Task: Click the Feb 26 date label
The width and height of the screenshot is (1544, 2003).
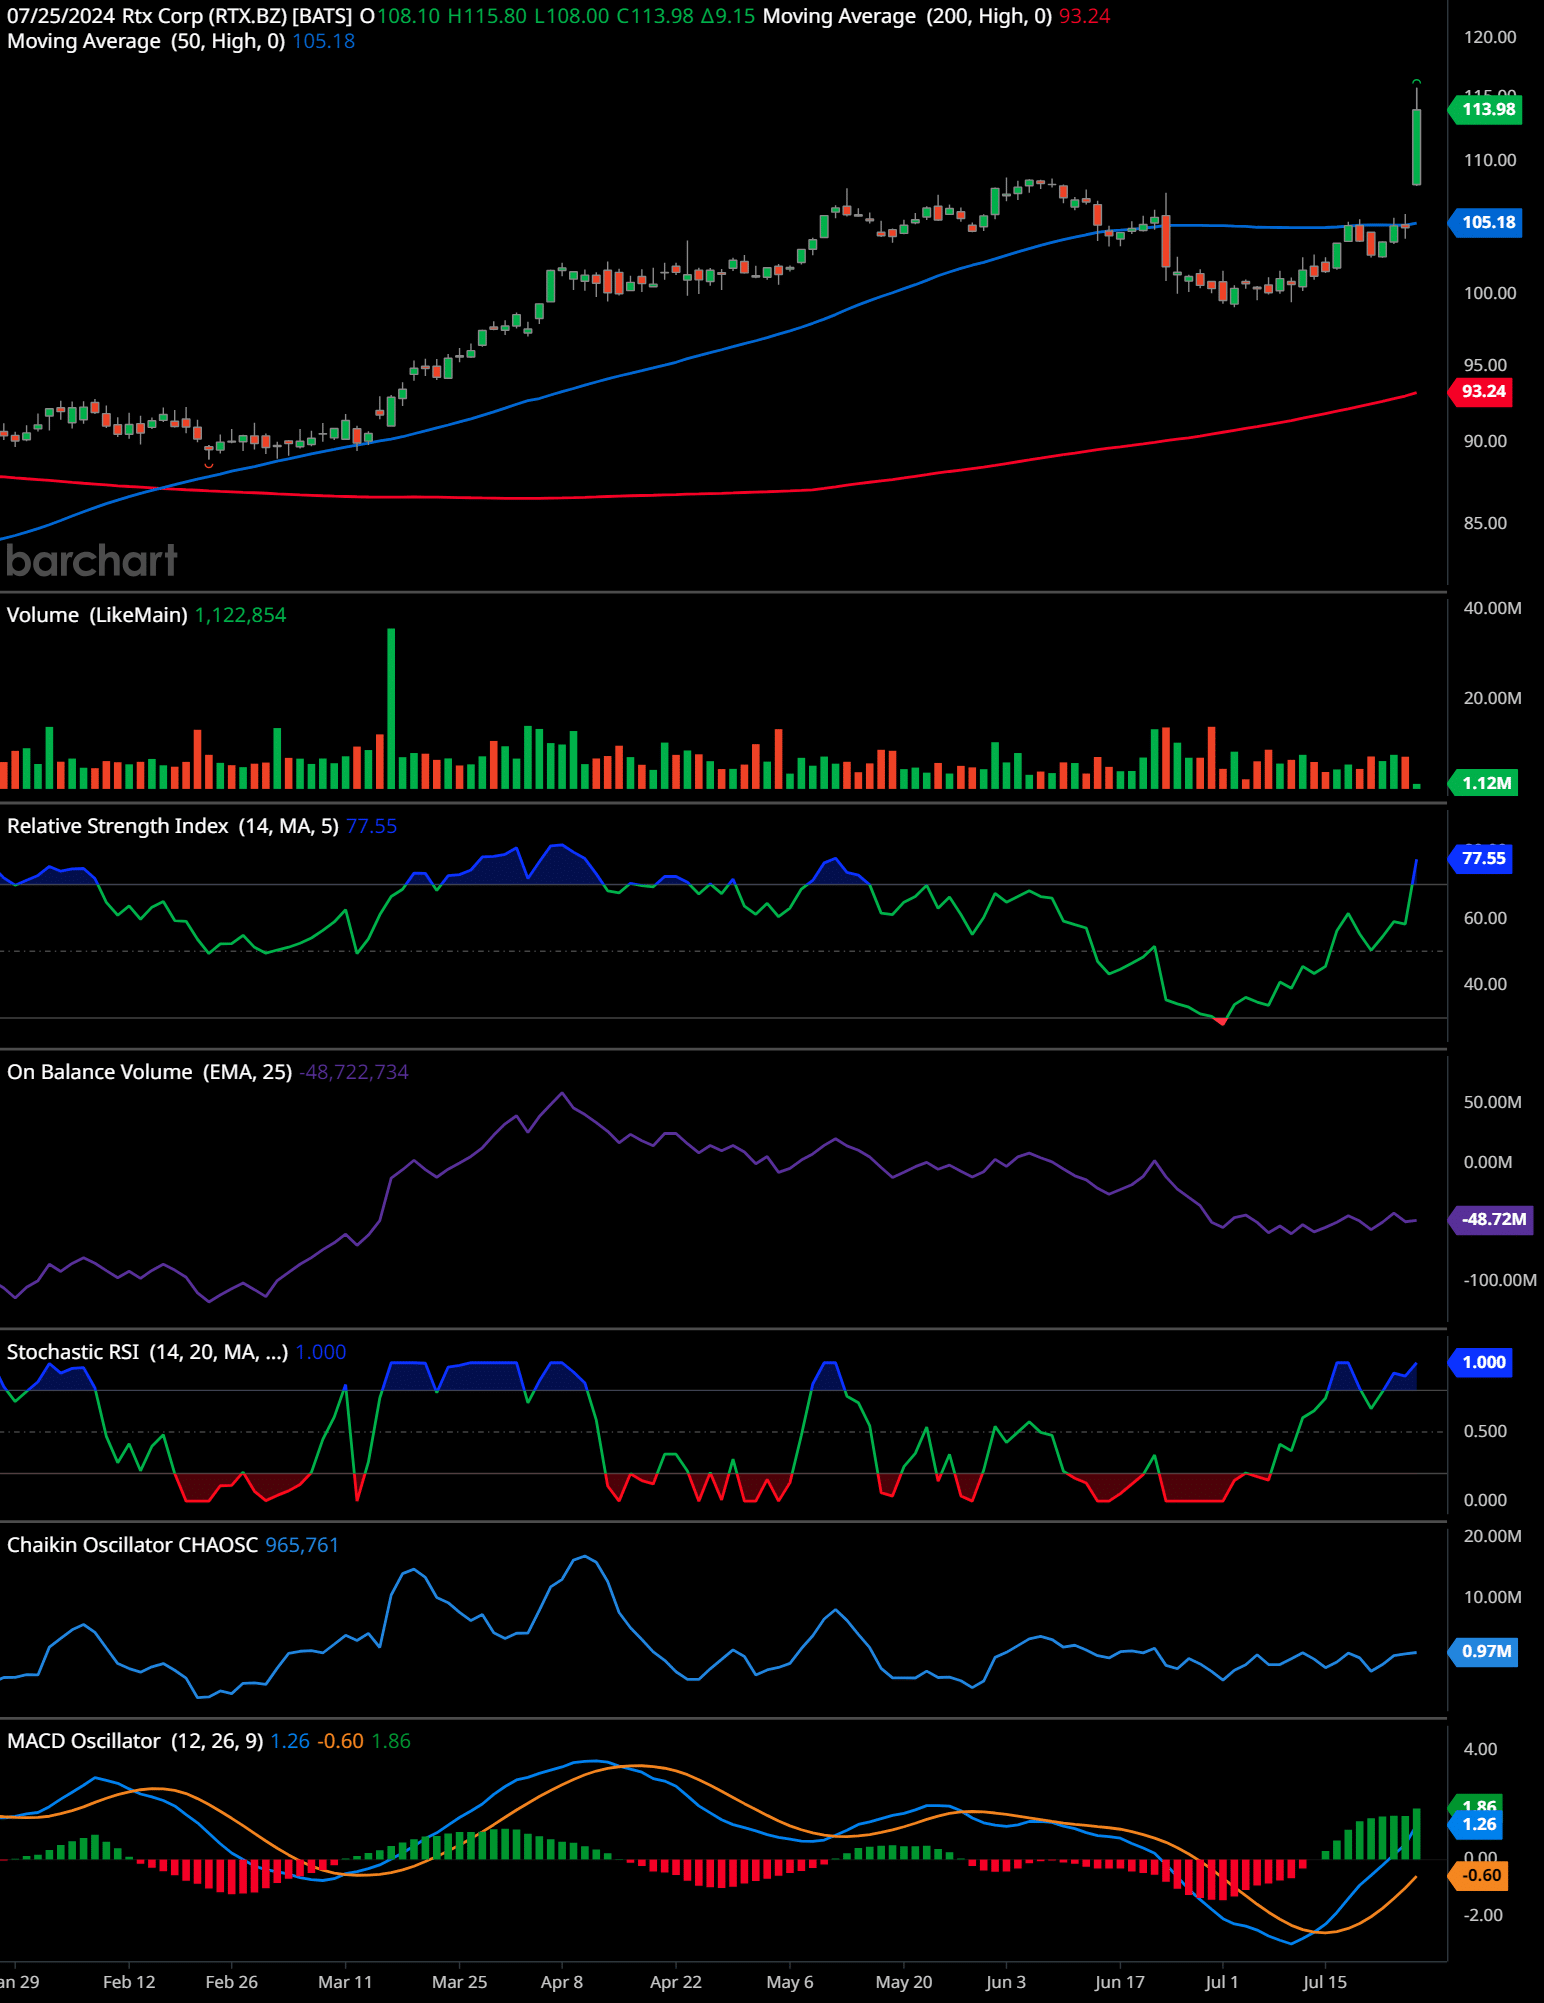Action: (x=231, y=1982)
